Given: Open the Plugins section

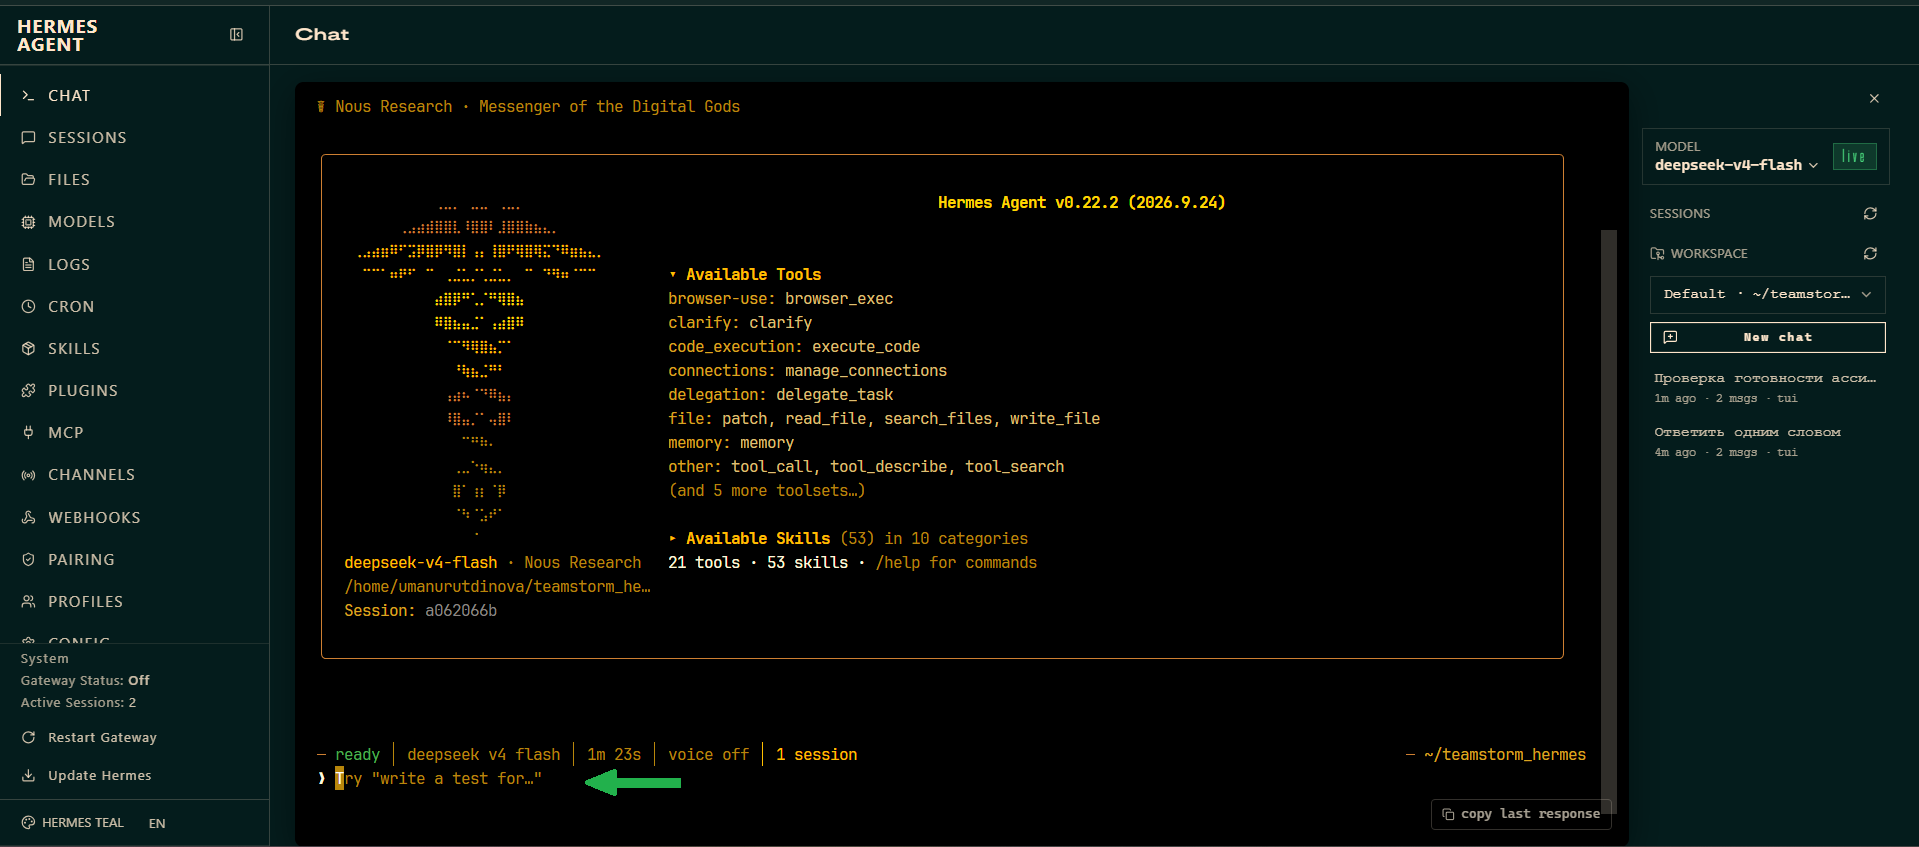Looking at the screenshot, I should [135, 391].
